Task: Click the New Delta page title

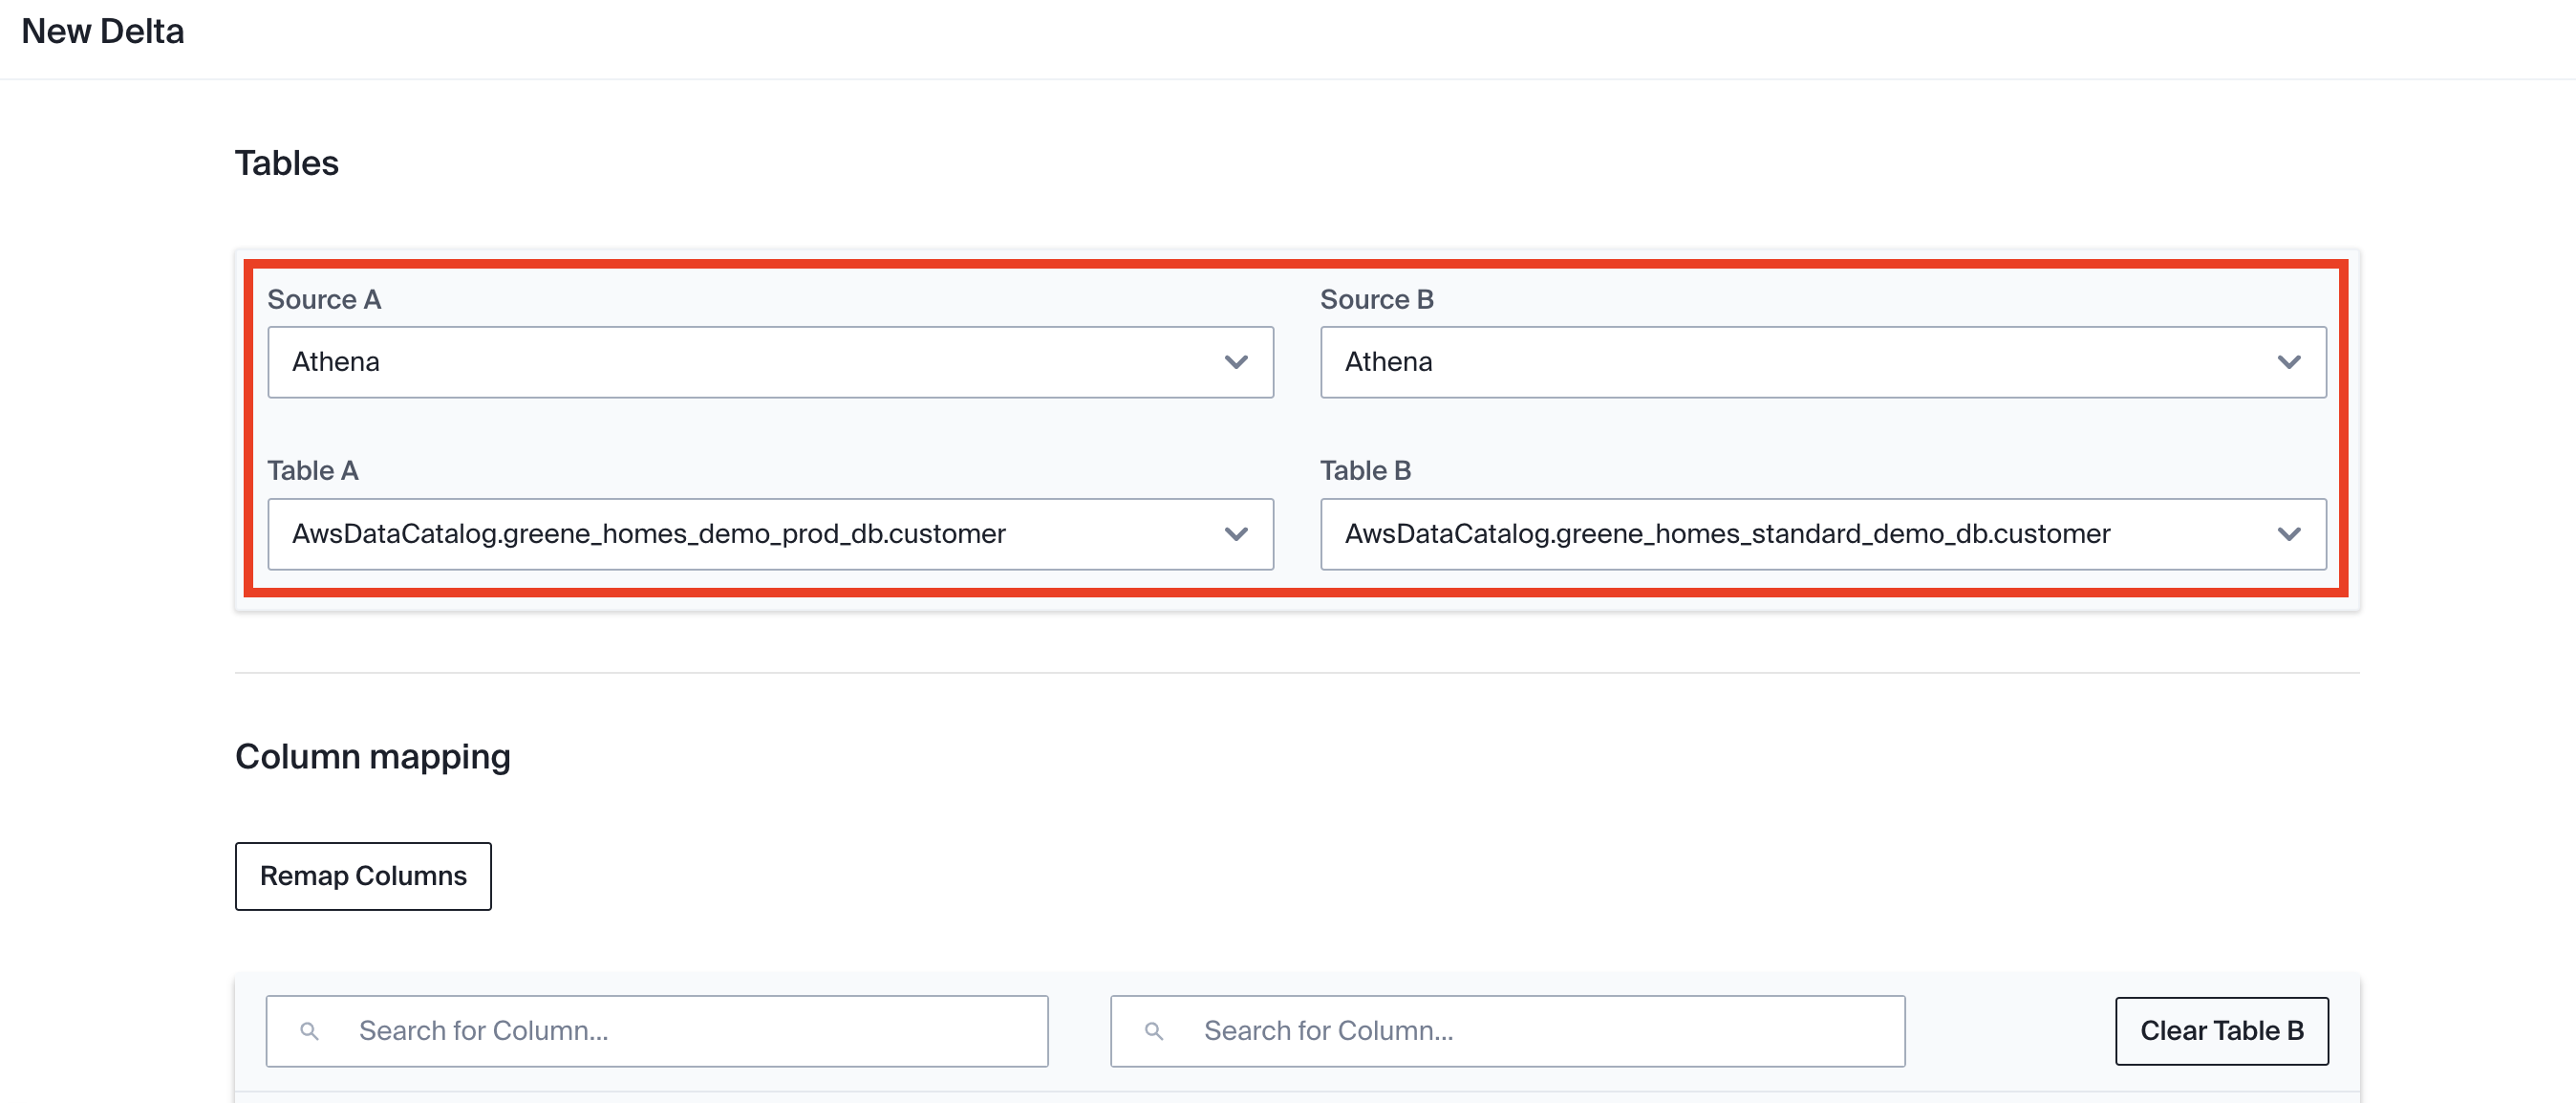Action: tap(103, 31)
